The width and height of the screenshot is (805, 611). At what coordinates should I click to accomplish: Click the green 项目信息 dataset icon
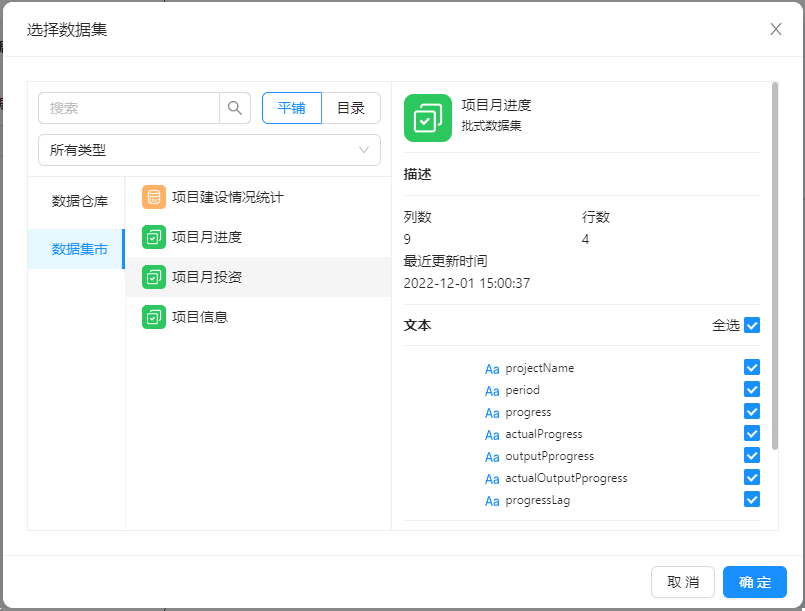click(153, 317)
